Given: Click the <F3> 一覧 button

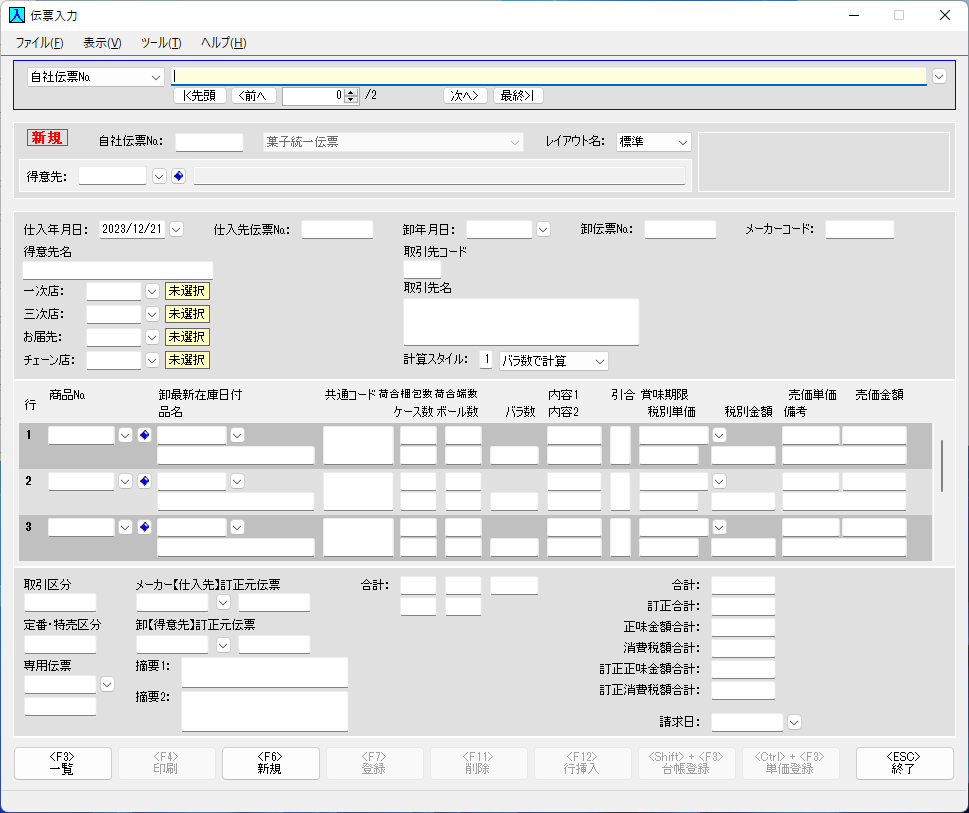Looking at the screenshot, I should click(x=63, y=764).
